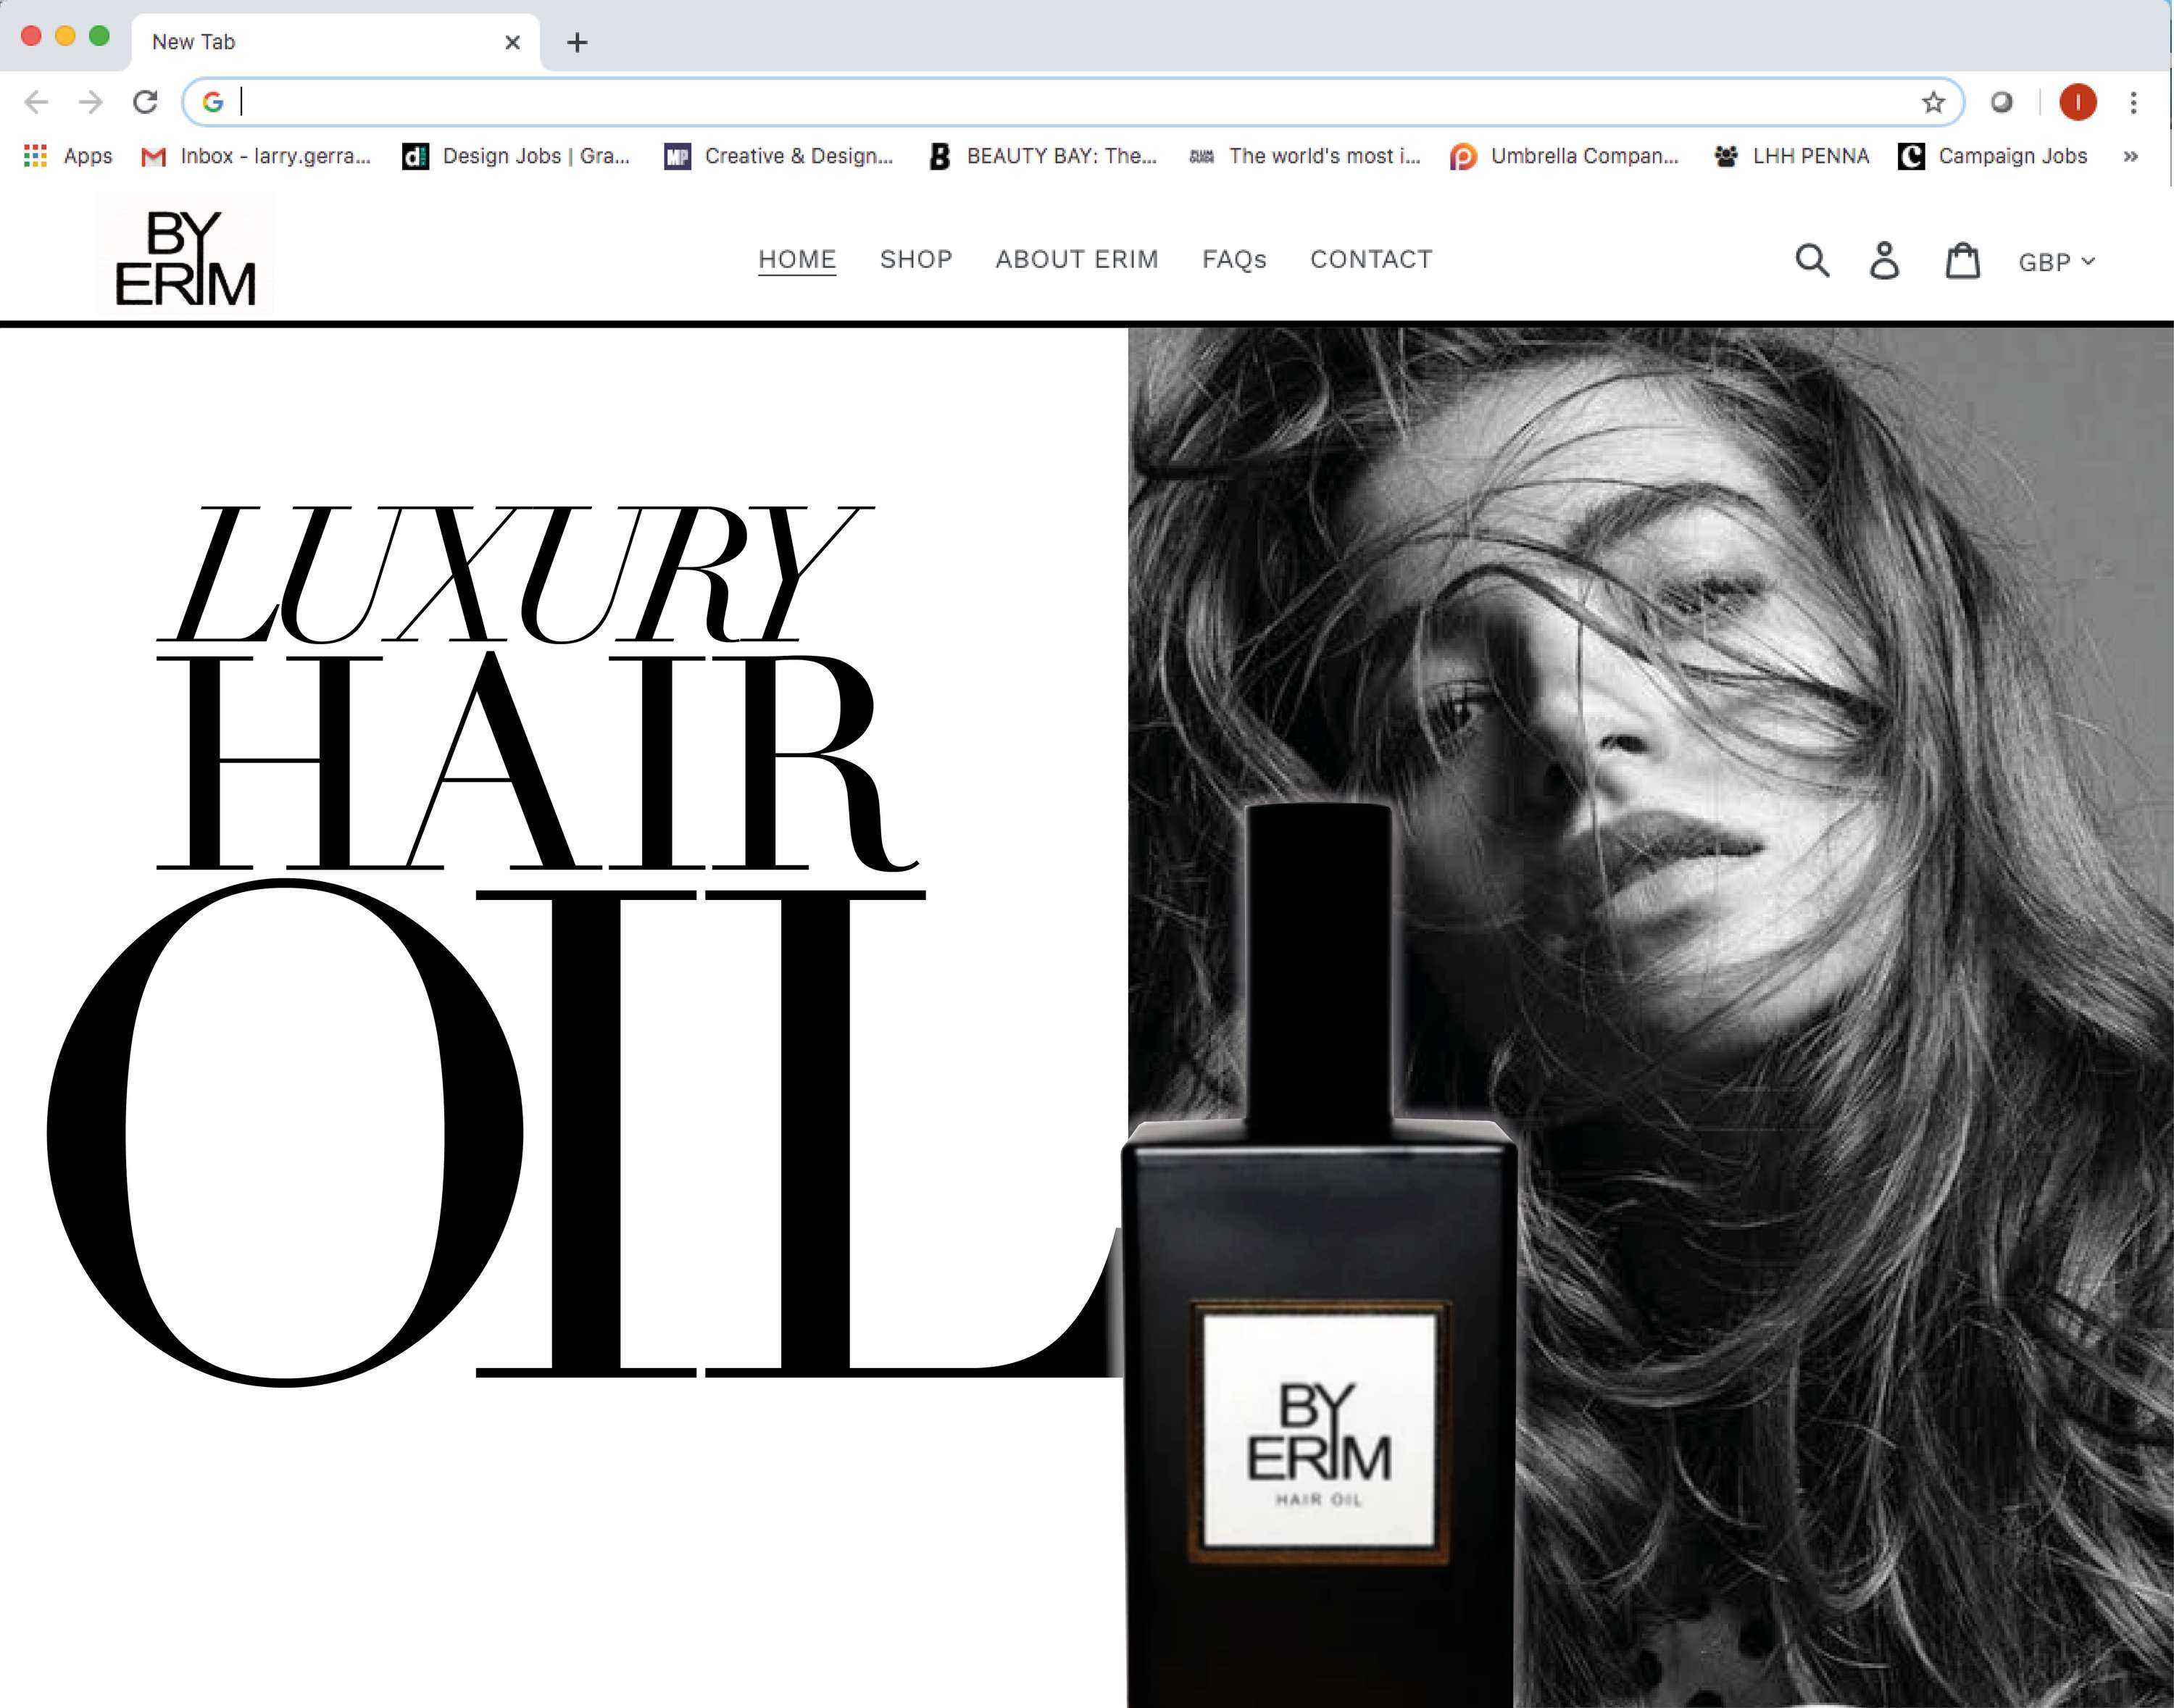Open the FAQs navigation link
This screenshot has width=2174, height=1708.
1234,259
